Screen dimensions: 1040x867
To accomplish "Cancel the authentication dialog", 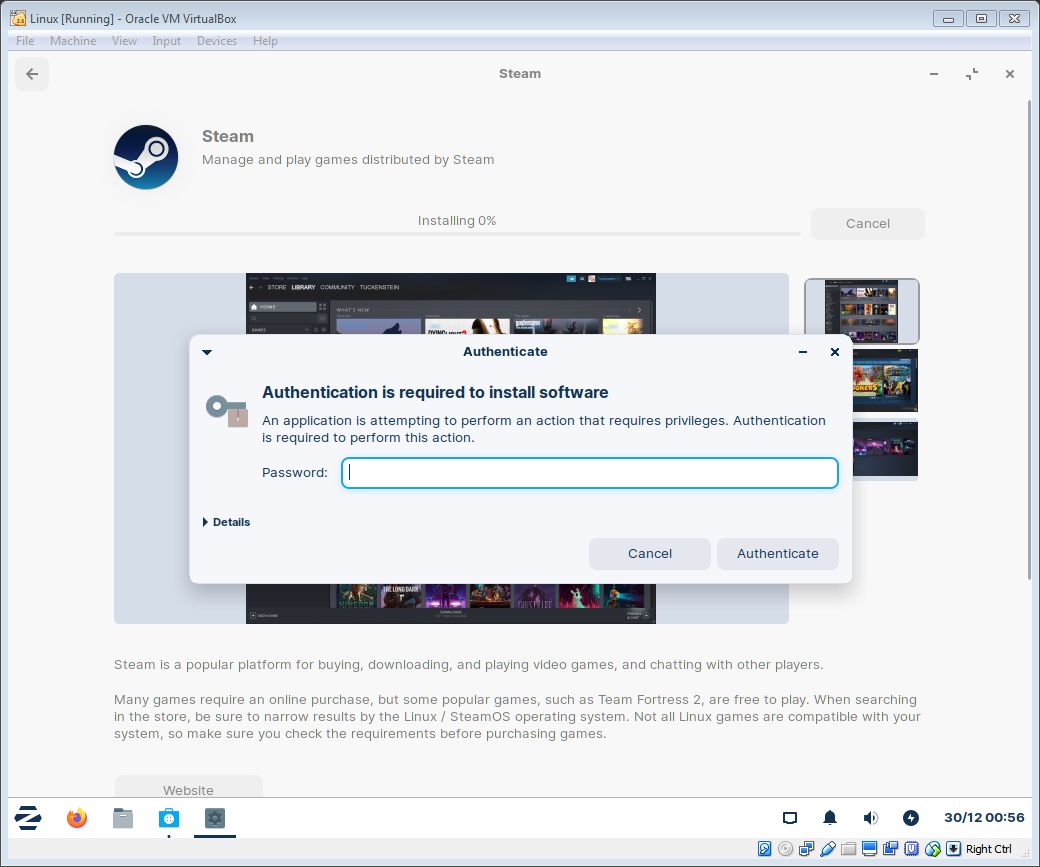I will [x=649, y=554].
